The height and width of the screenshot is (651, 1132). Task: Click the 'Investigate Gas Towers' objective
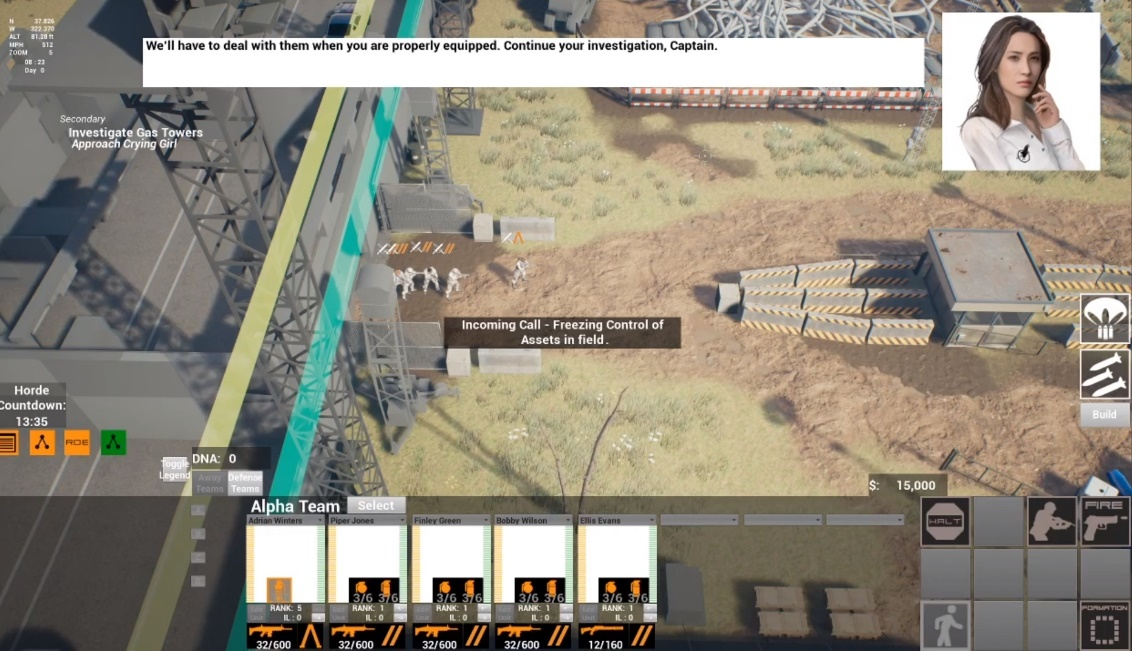click(135, 132)
